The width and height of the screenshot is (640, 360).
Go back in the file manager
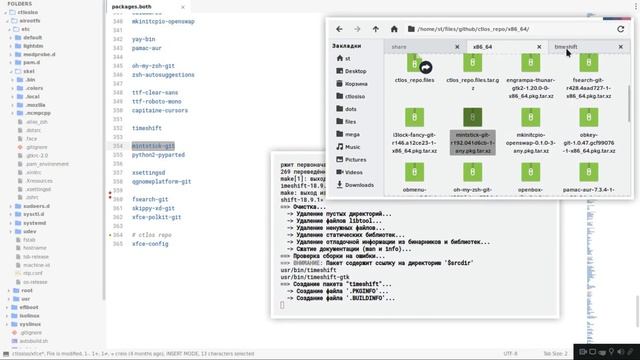tap(339, 29)
